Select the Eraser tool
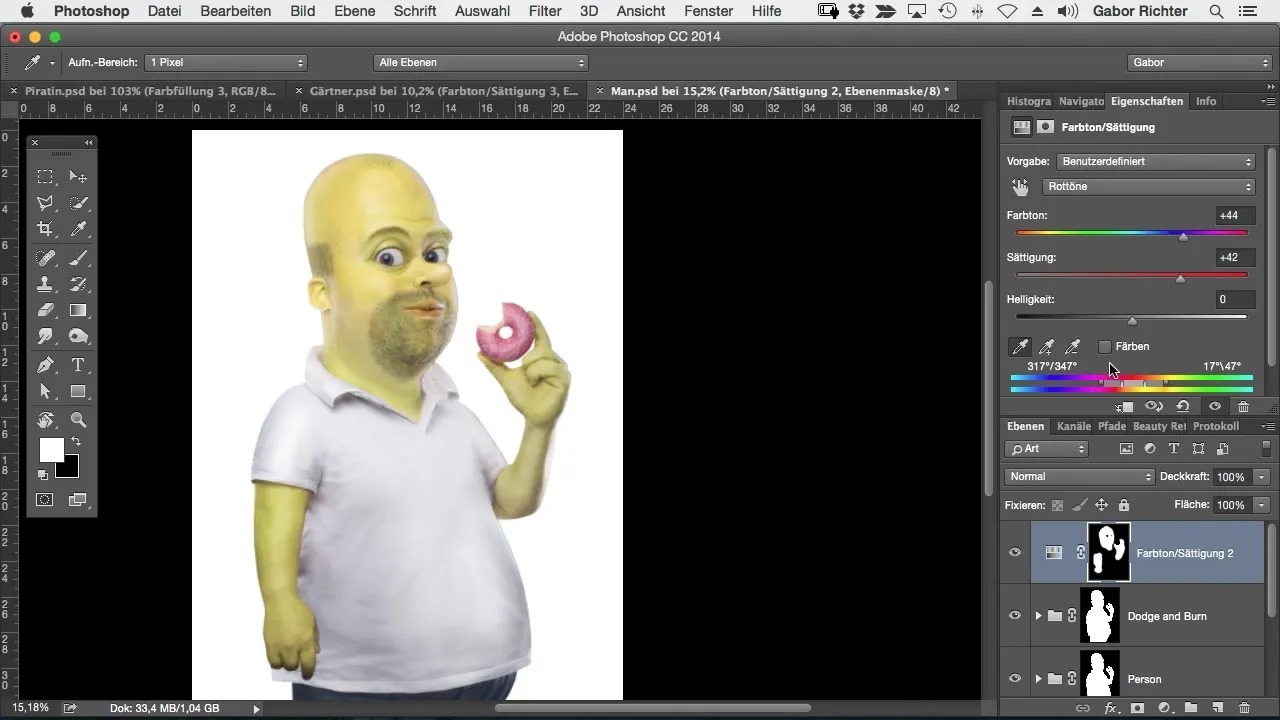The width and height of the screenshot is (1280, 720). coord(45,311)
